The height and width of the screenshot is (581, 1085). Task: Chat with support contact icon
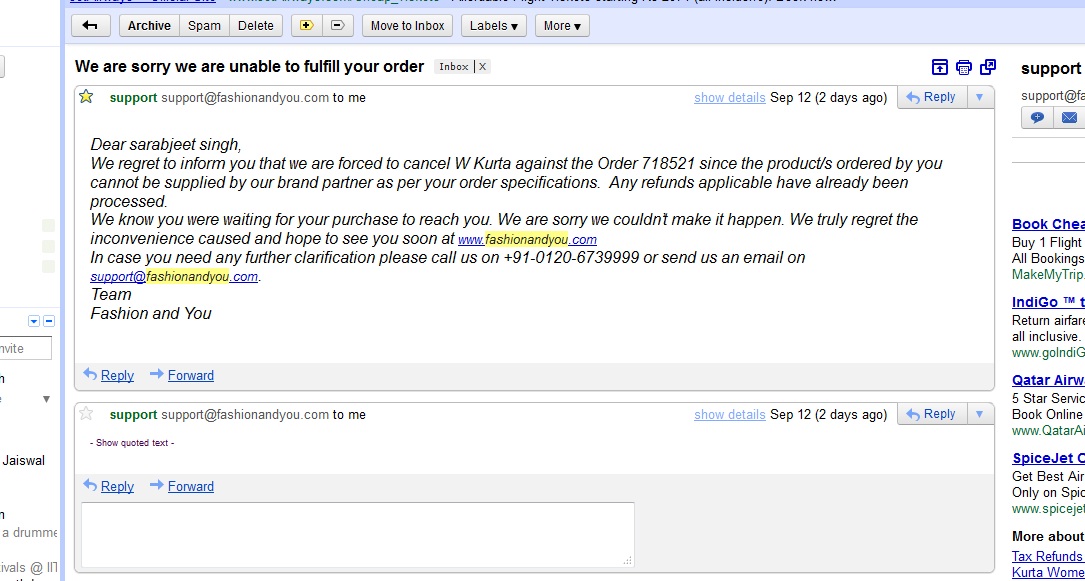tap(1037, 118)
